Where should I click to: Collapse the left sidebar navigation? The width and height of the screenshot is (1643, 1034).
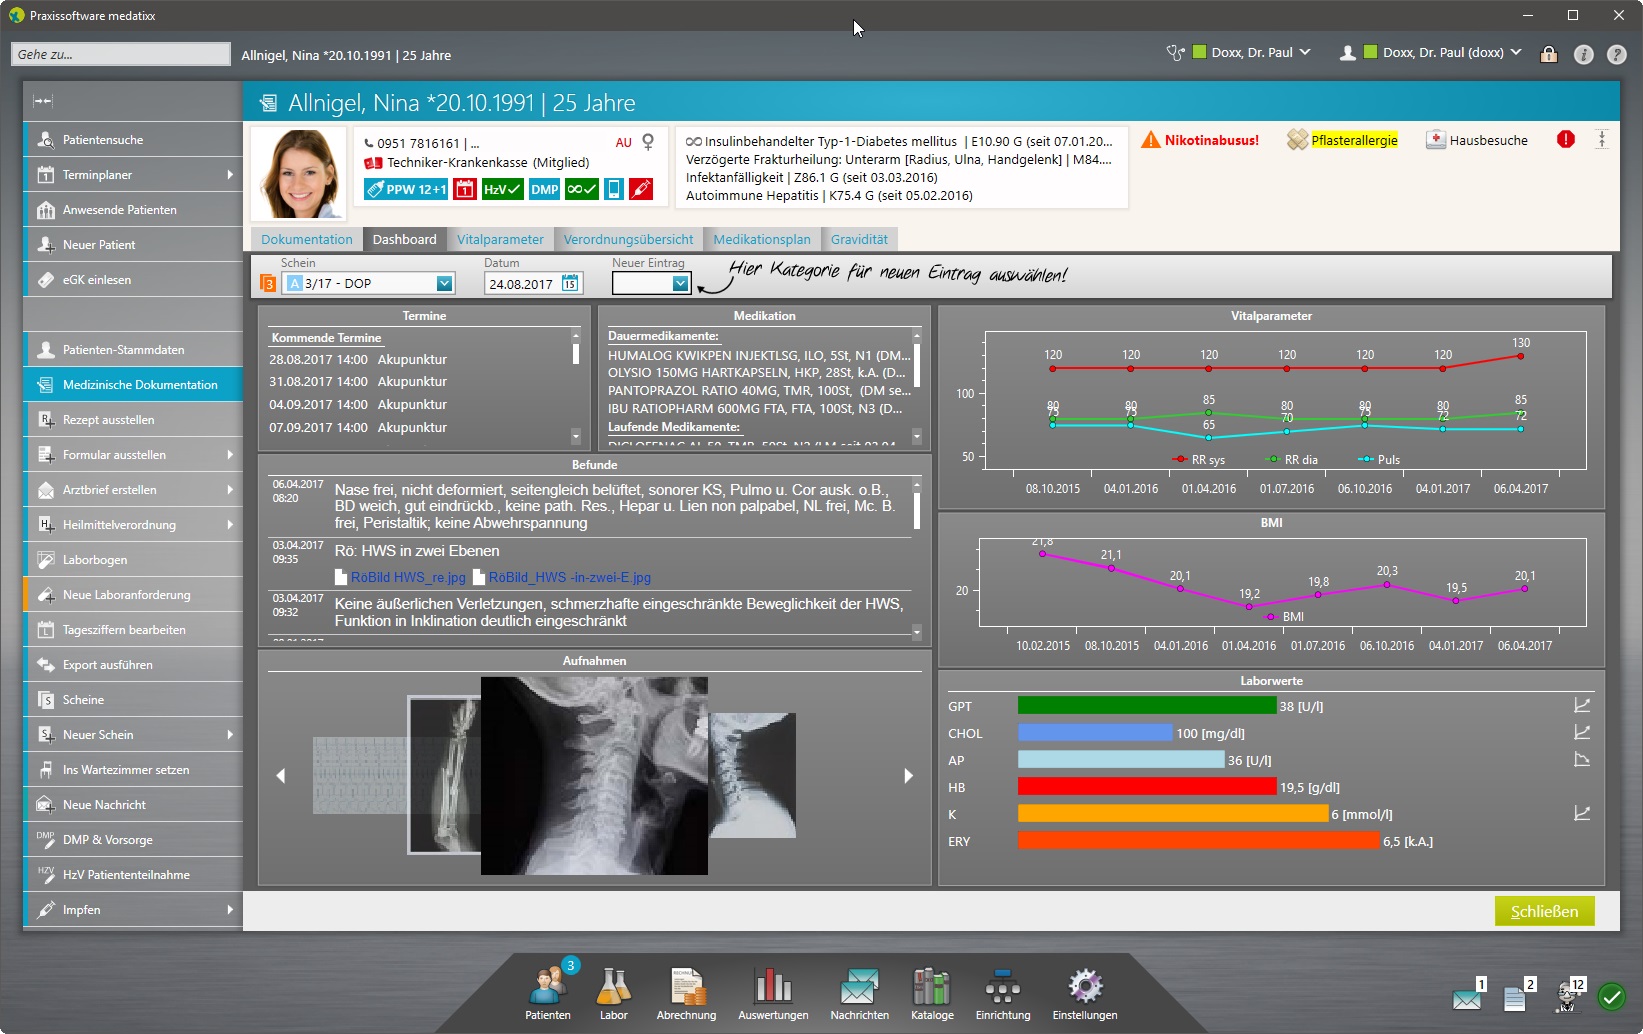(x=43, y=101)
